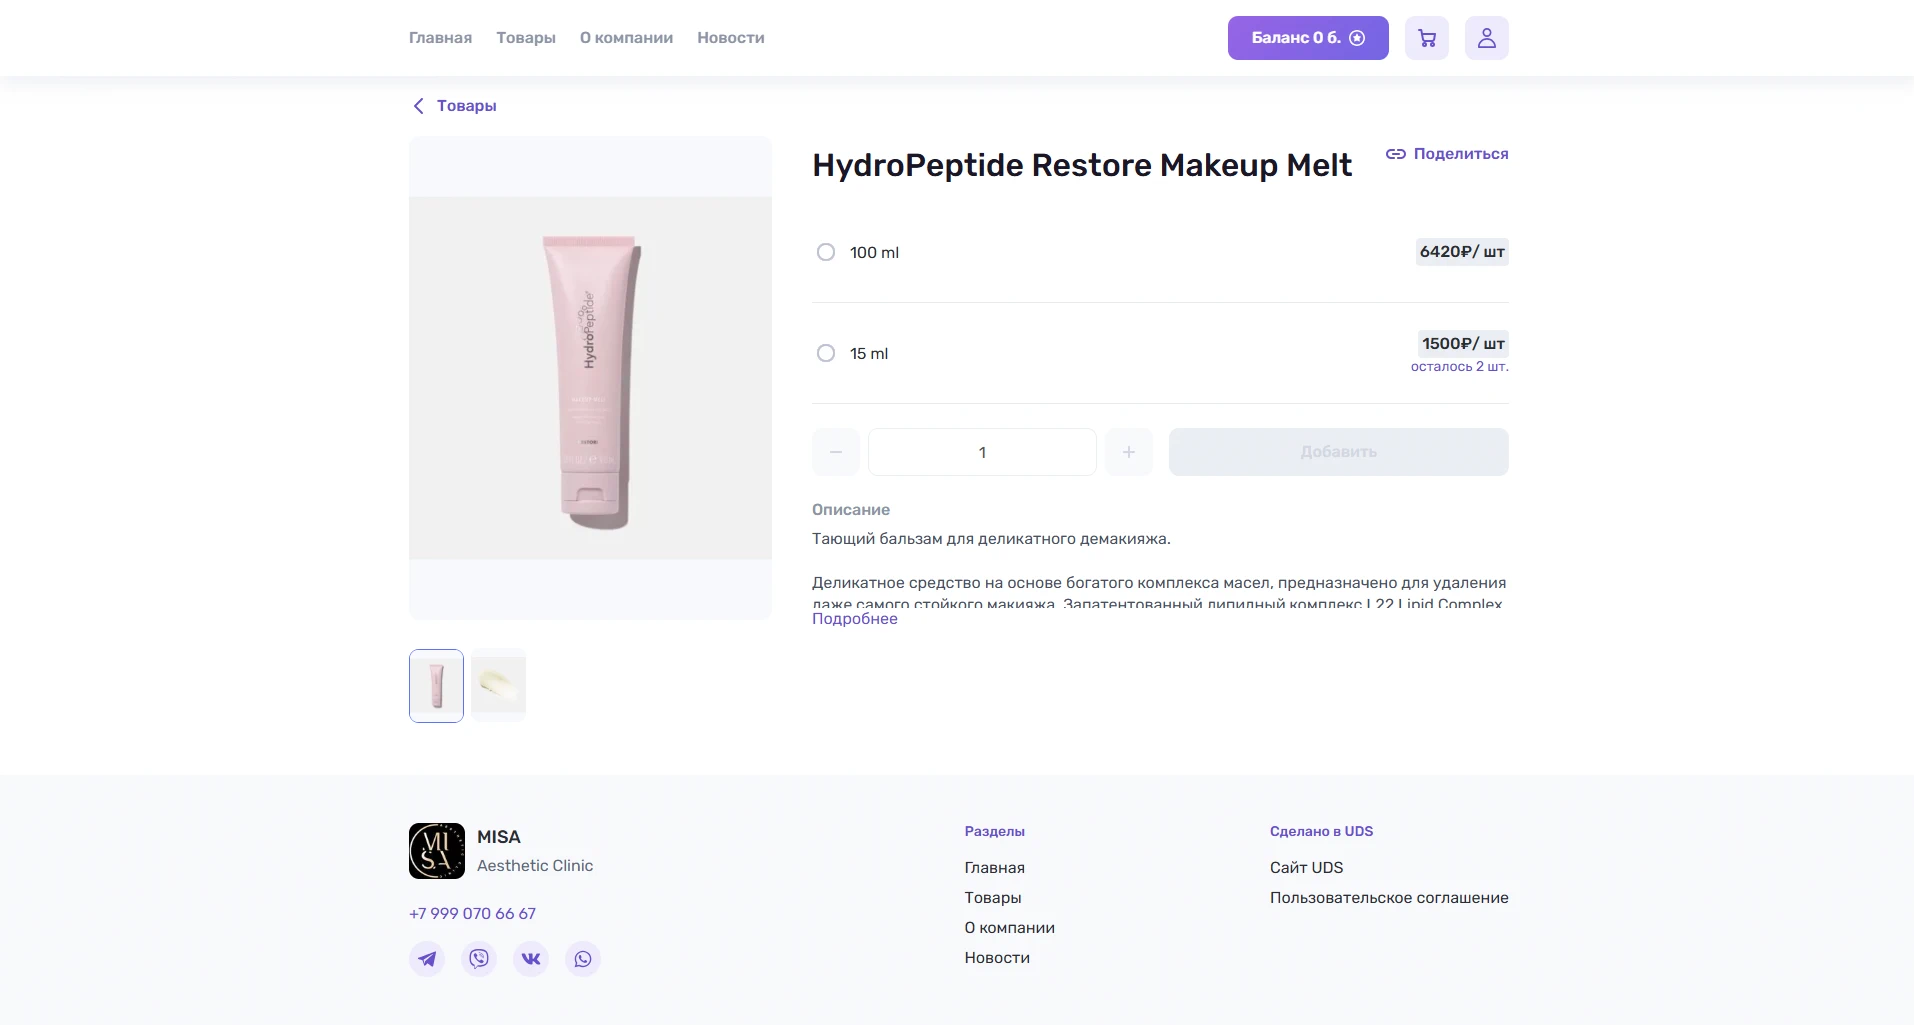
Task: Open footer Главная link
Action: pyautogui.click(x=994, y=868)
